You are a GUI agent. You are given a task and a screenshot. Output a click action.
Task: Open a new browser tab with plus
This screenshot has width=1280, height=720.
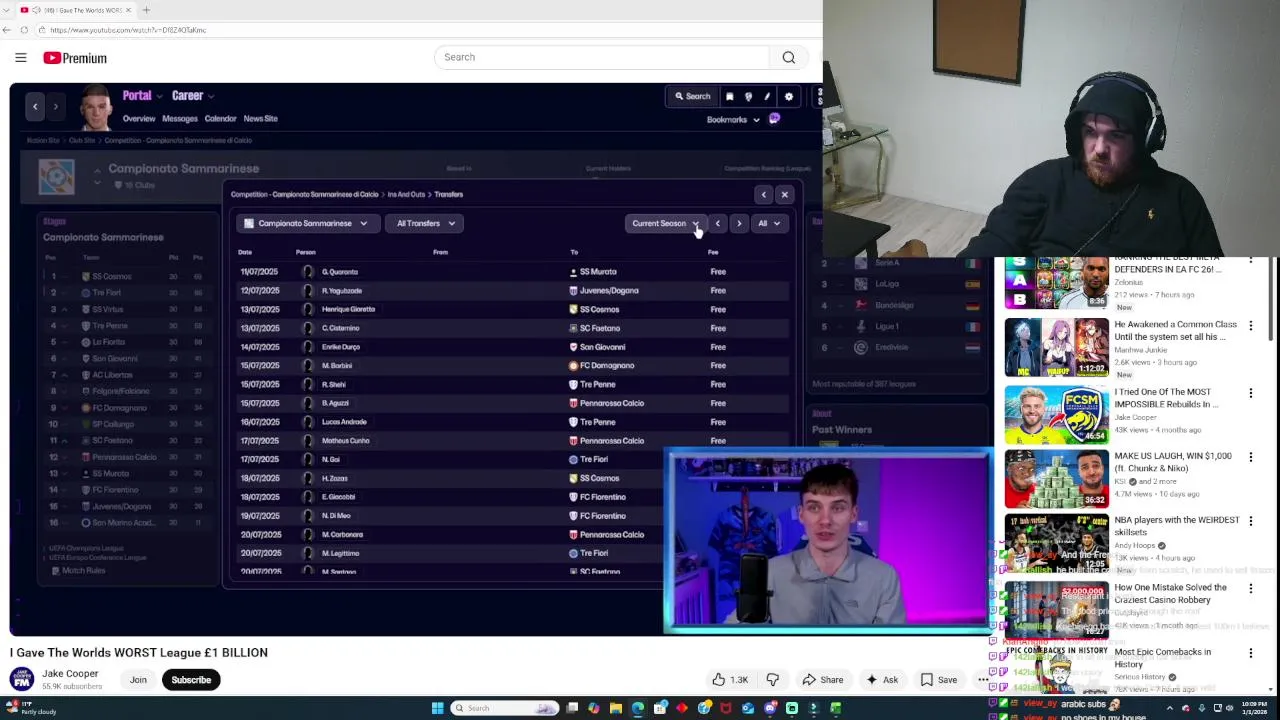coord(146,10)
